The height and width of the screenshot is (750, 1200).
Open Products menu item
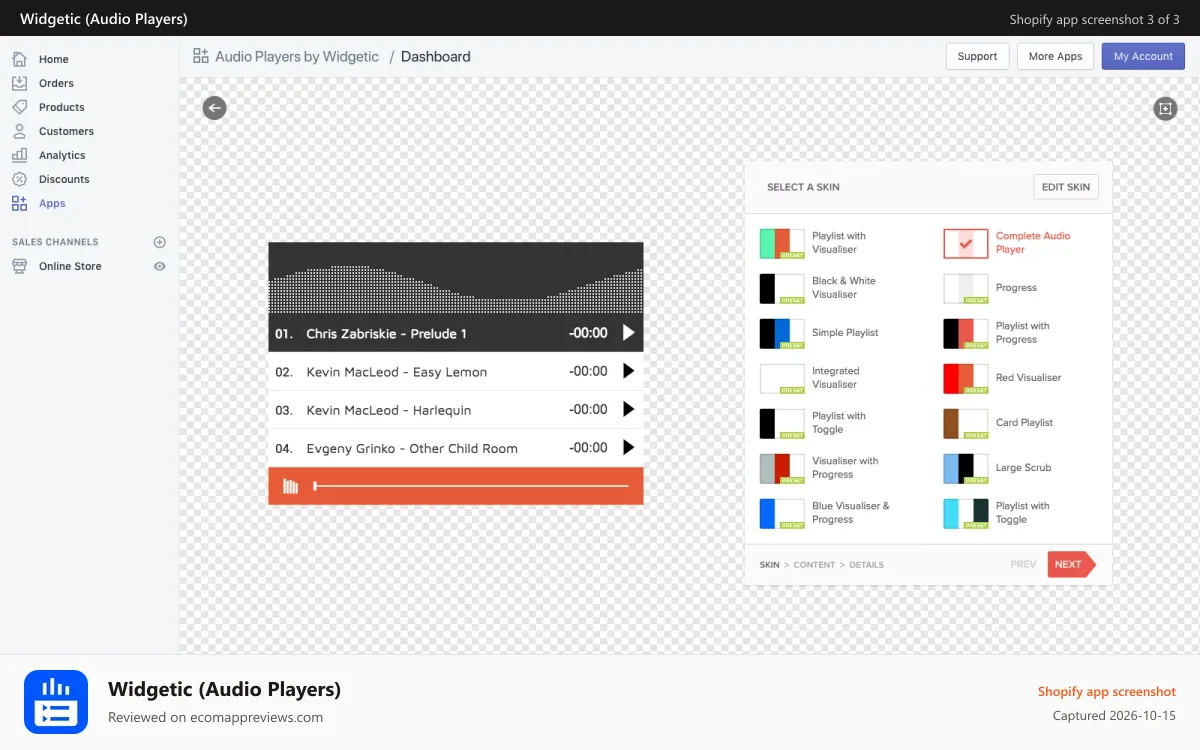pos(62,107)
